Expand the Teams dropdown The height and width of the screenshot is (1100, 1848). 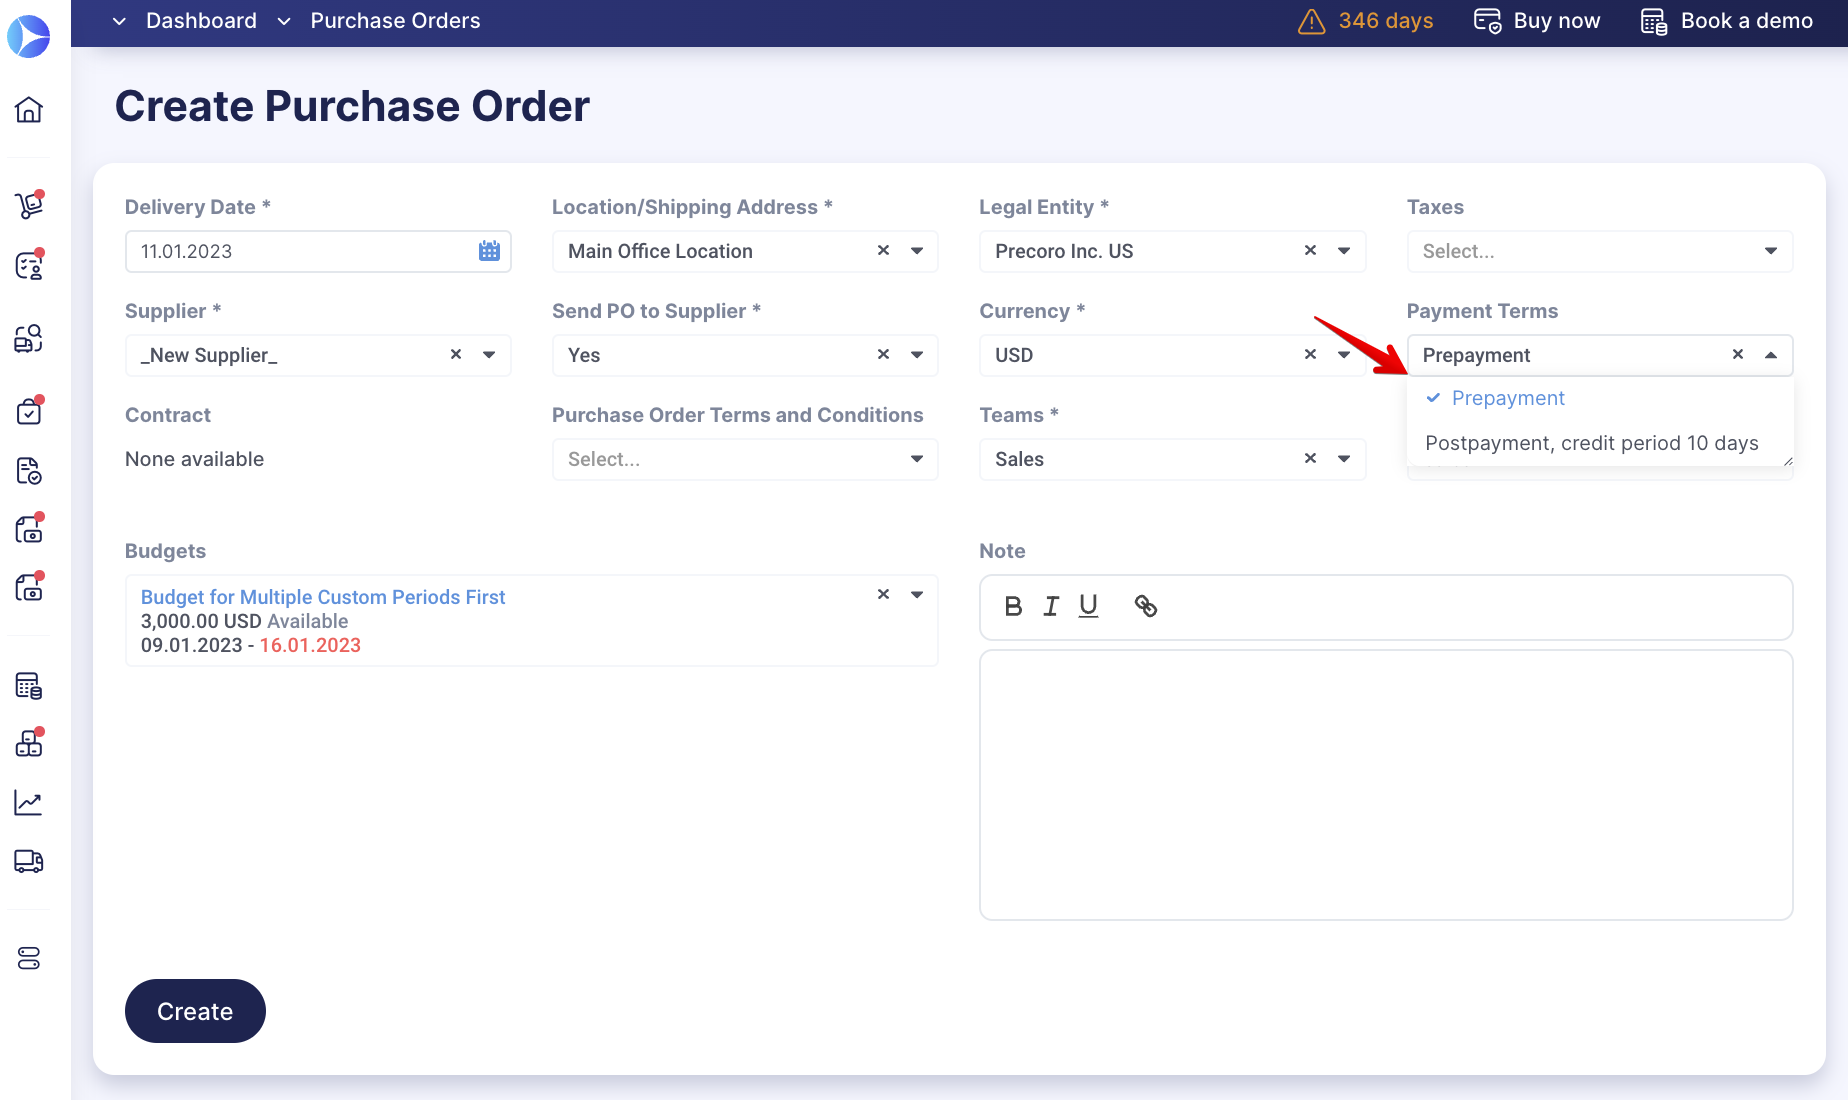click(1344, 459)
